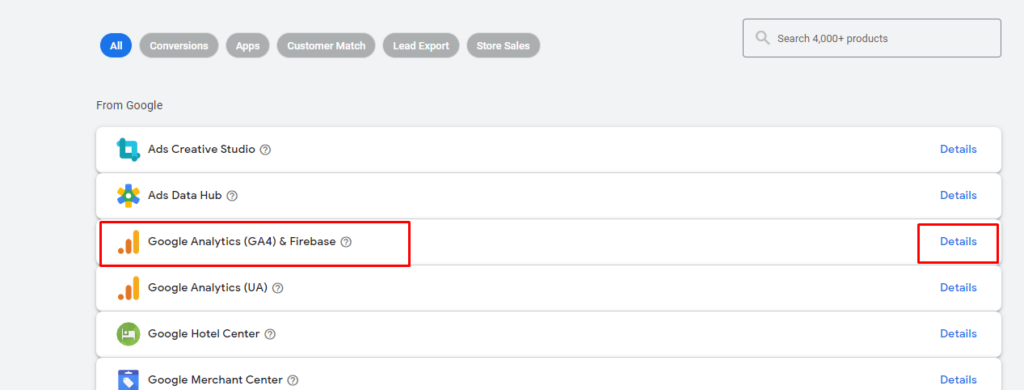
Task: Open help icon next to Google Analytics (UA)
Action: point(278,287)
